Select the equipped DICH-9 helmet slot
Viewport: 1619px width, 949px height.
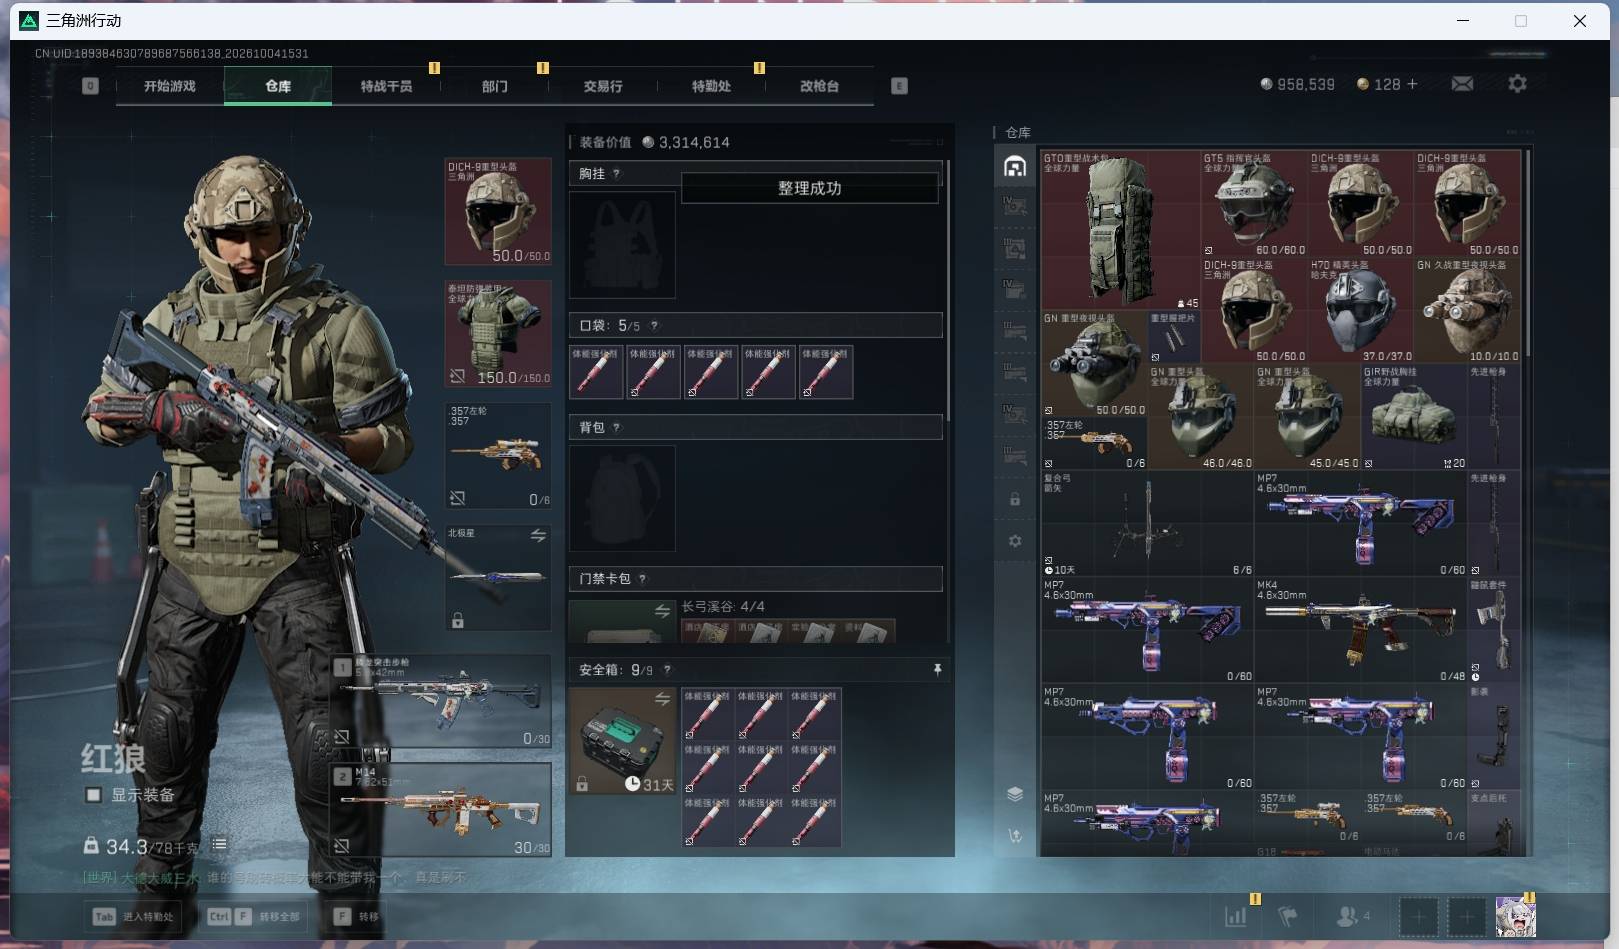coord(498,211)
